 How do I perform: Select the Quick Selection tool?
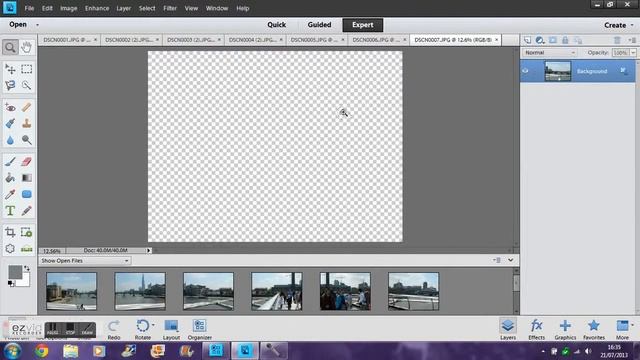pyautogui.click(x=27, y=85)
